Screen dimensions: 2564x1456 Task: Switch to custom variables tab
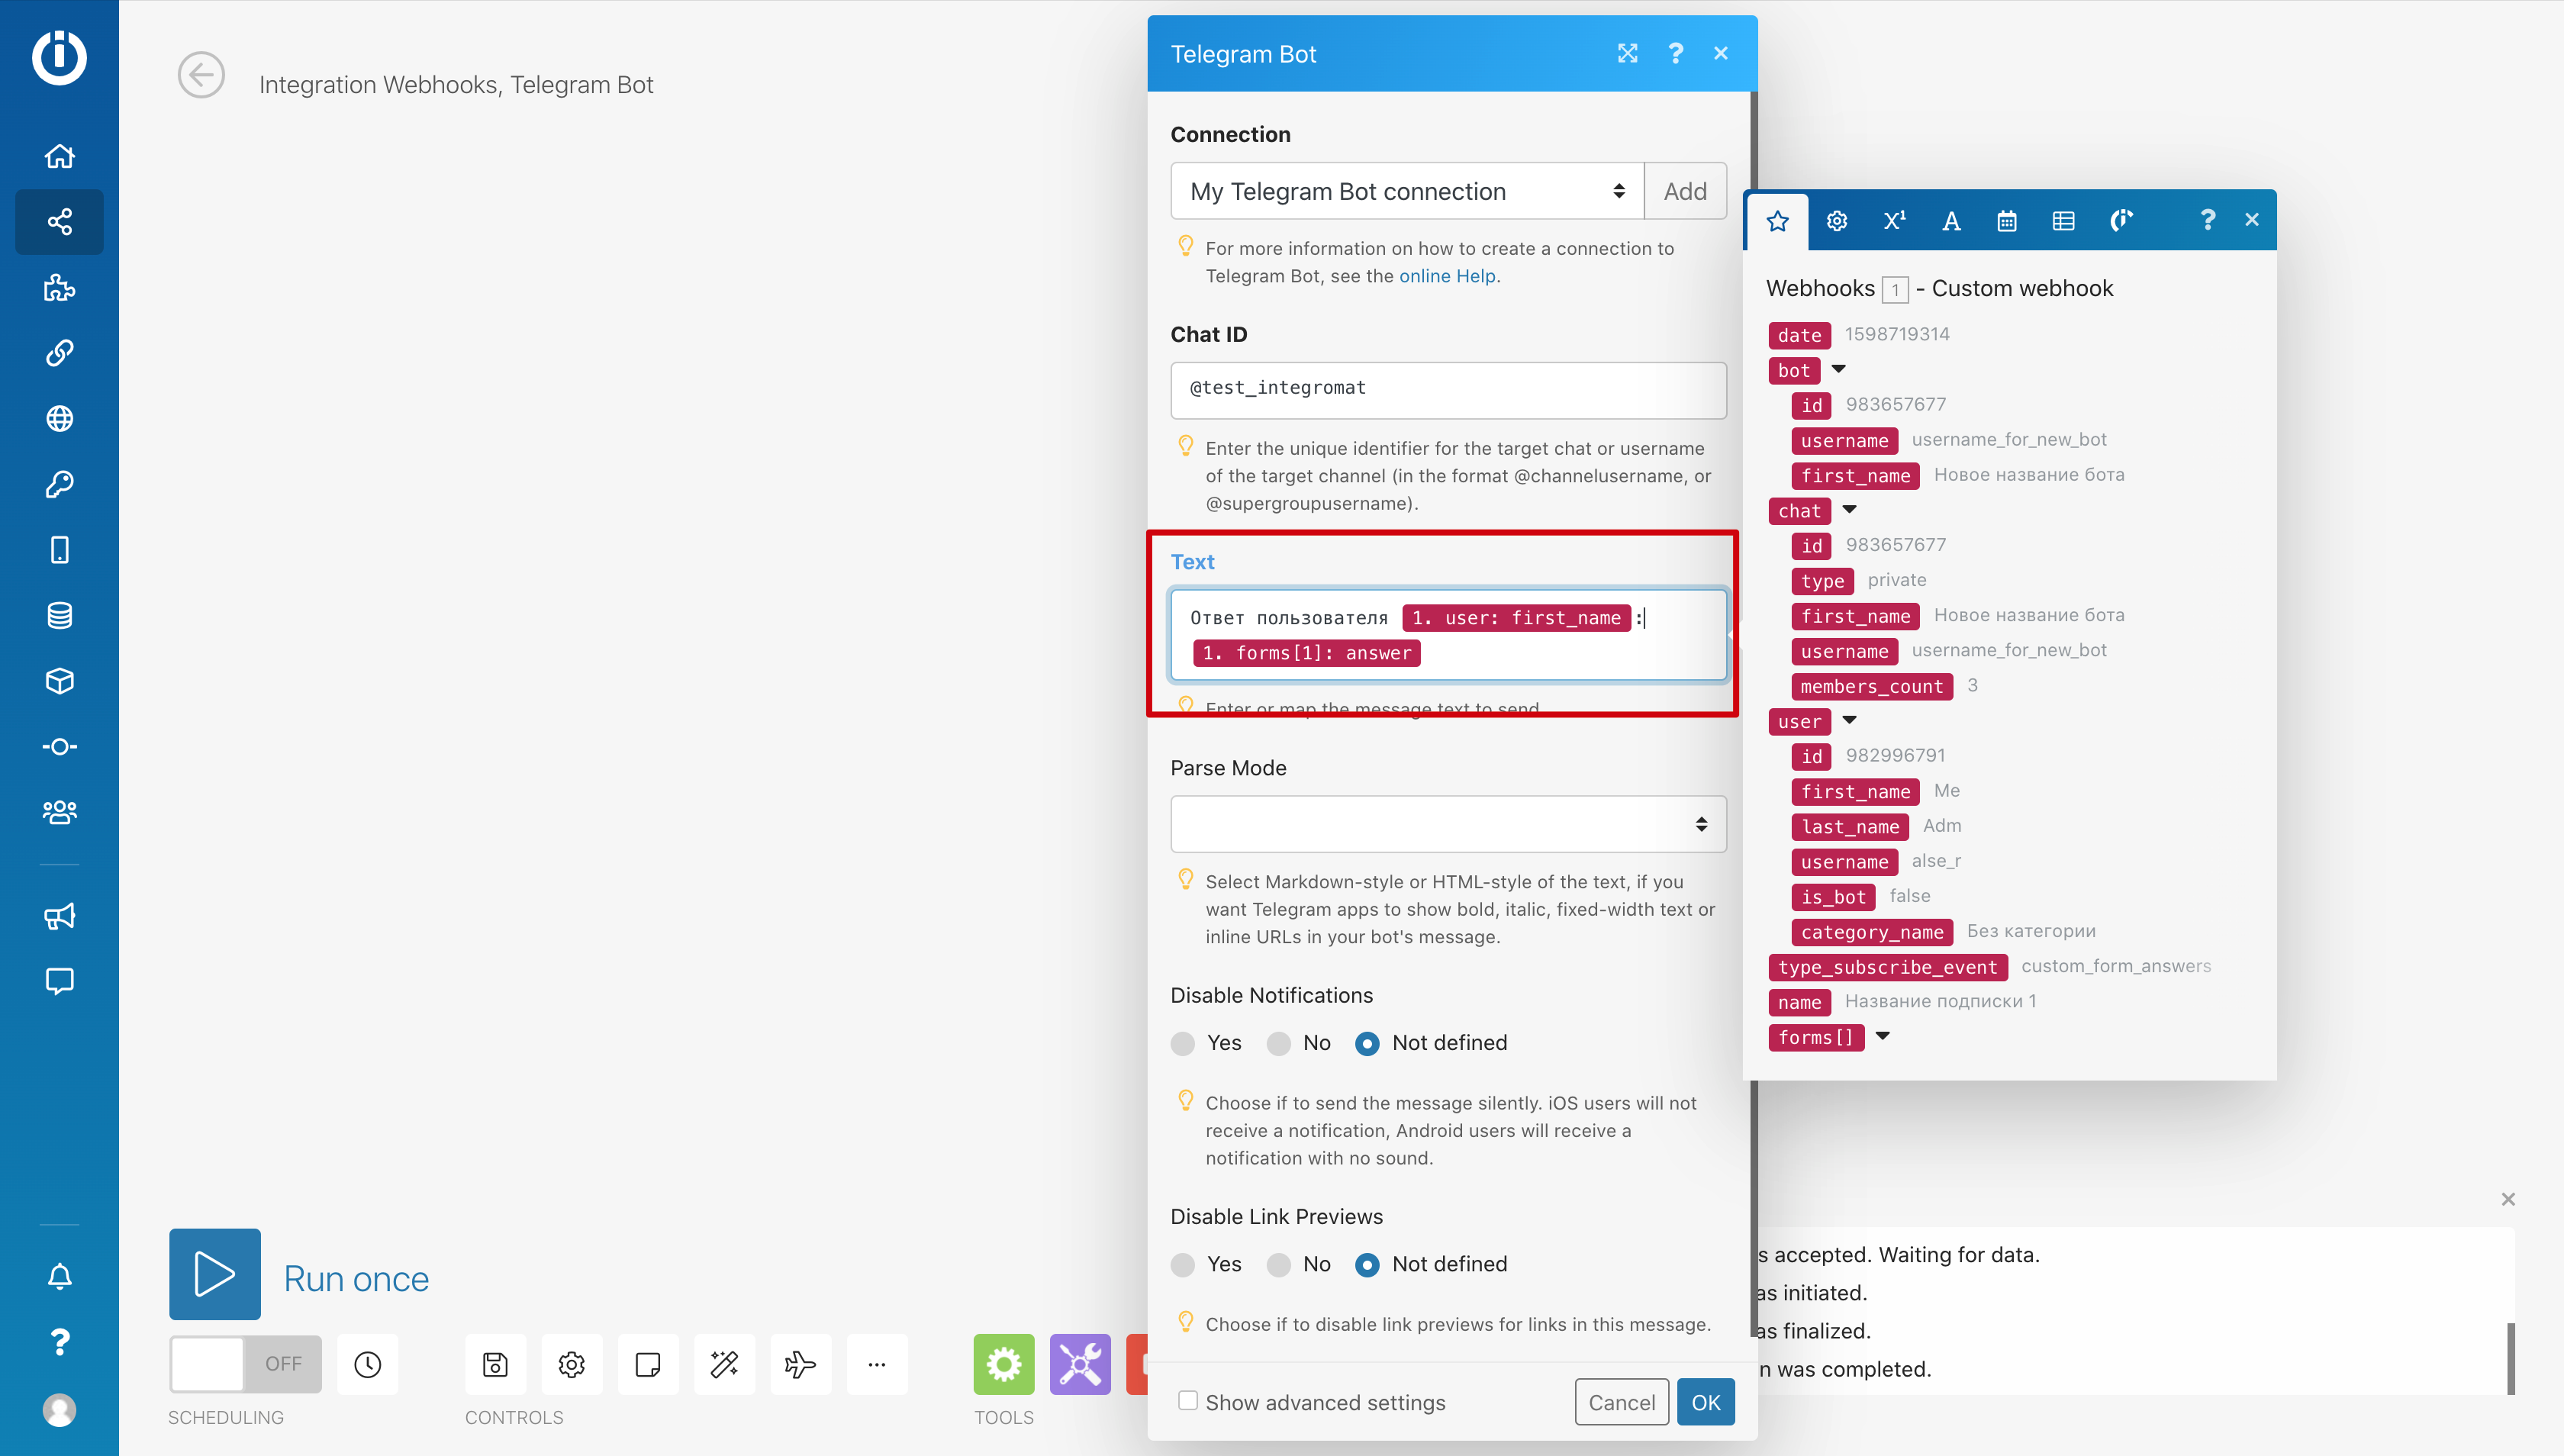[2121, 221]
